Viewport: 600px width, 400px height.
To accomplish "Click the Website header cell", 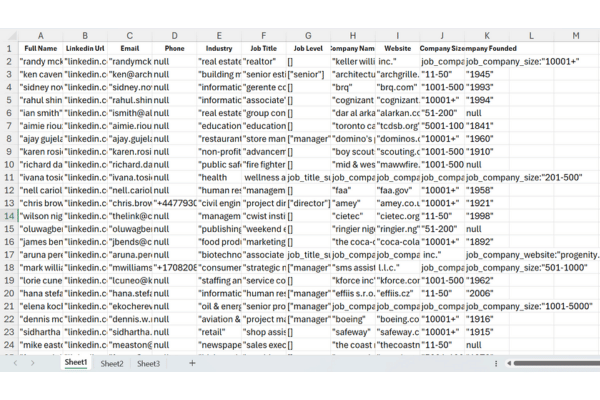I will [x=397, y=48].
